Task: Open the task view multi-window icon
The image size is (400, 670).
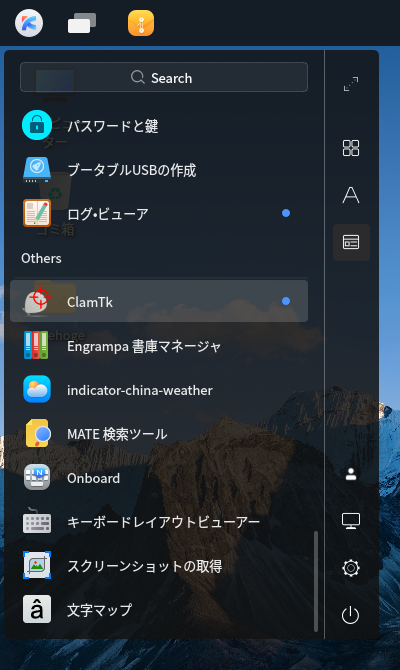Action: (82, 23)
